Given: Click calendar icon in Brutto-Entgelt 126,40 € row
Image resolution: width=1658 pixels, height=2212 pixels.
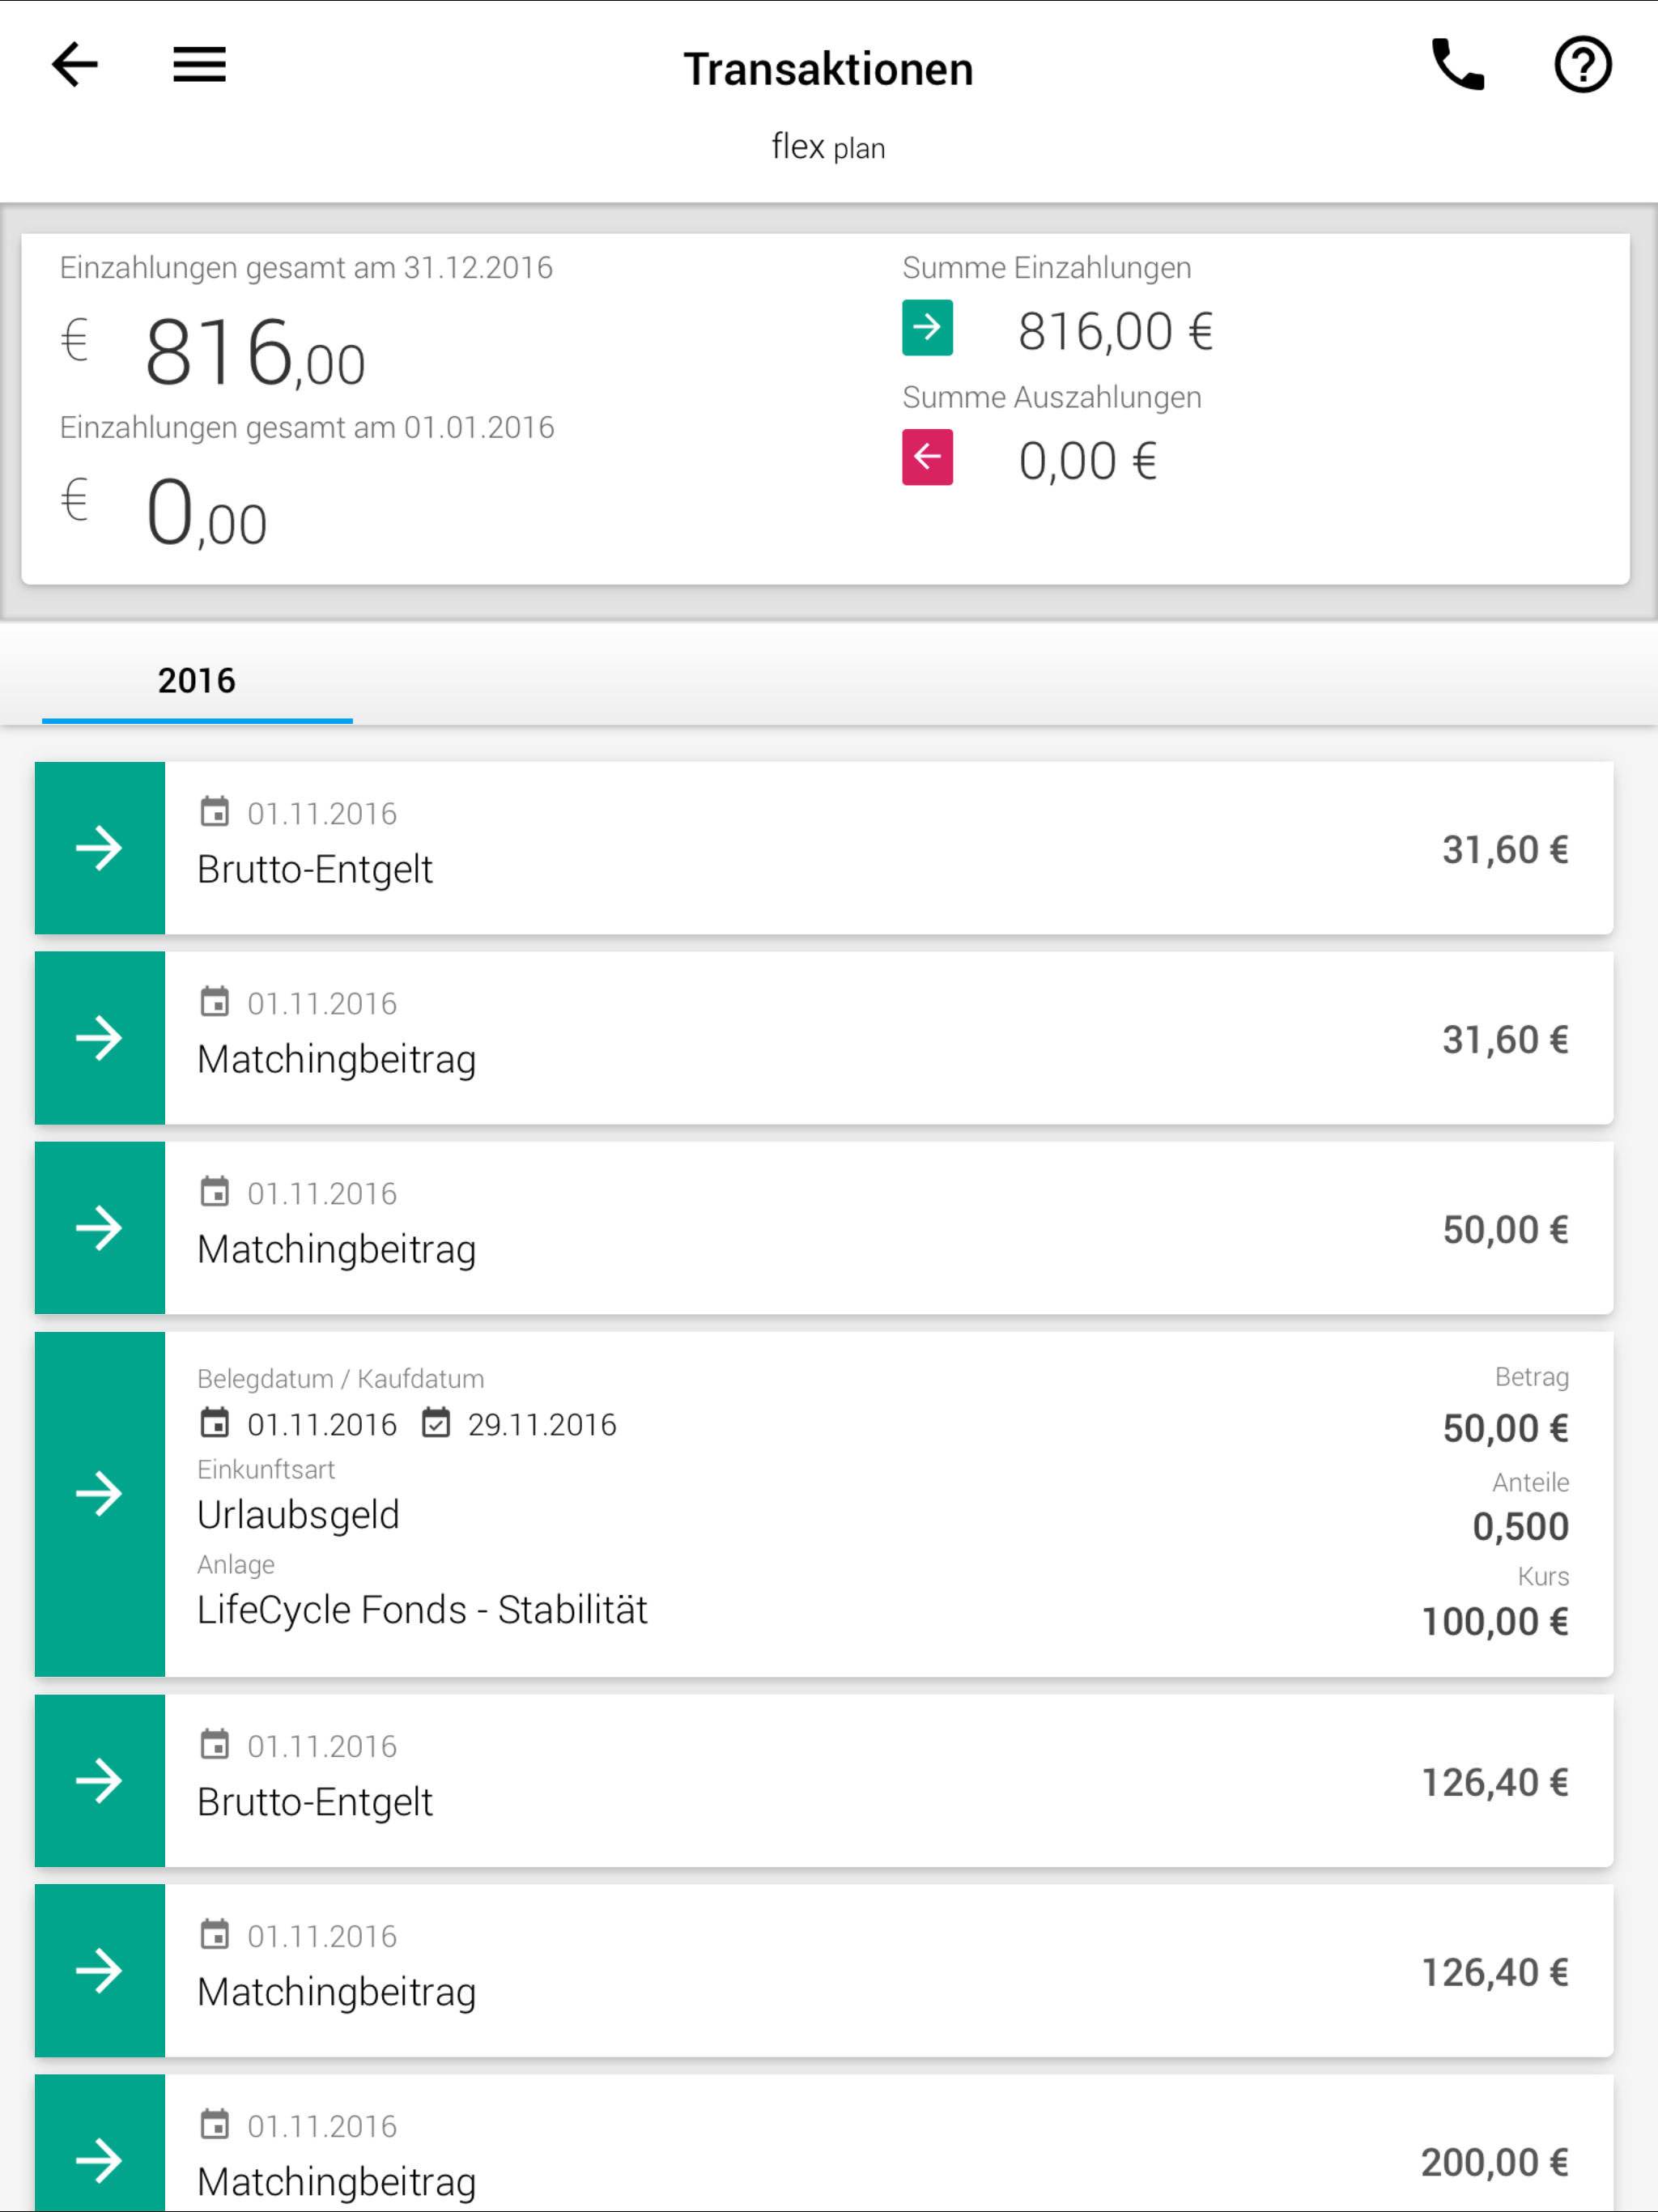Looking at the screenshot, I should click(x=215, y=1744).
